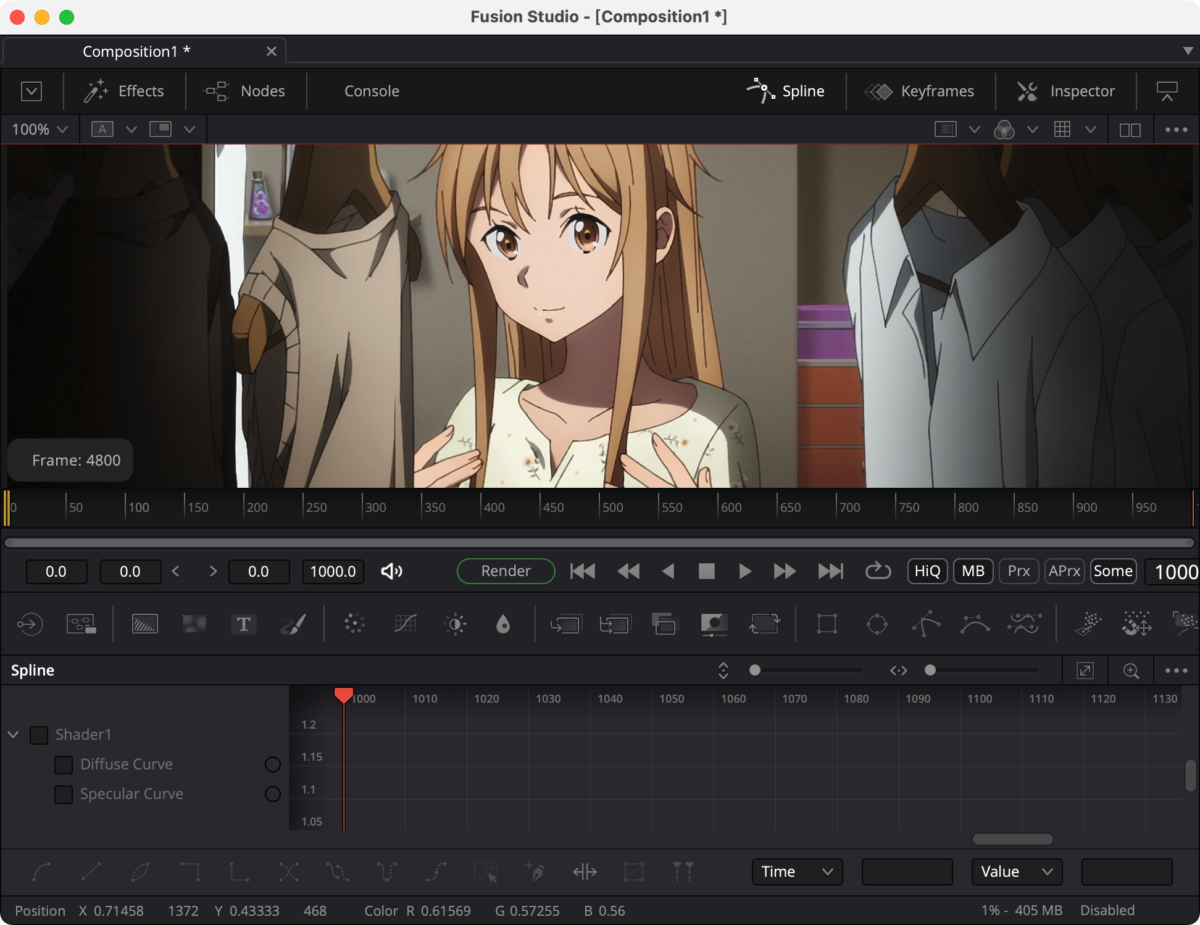Click the Spline vertical zoom slider
The height and width of the screenshot is (925, 1200).
point(808,670)
